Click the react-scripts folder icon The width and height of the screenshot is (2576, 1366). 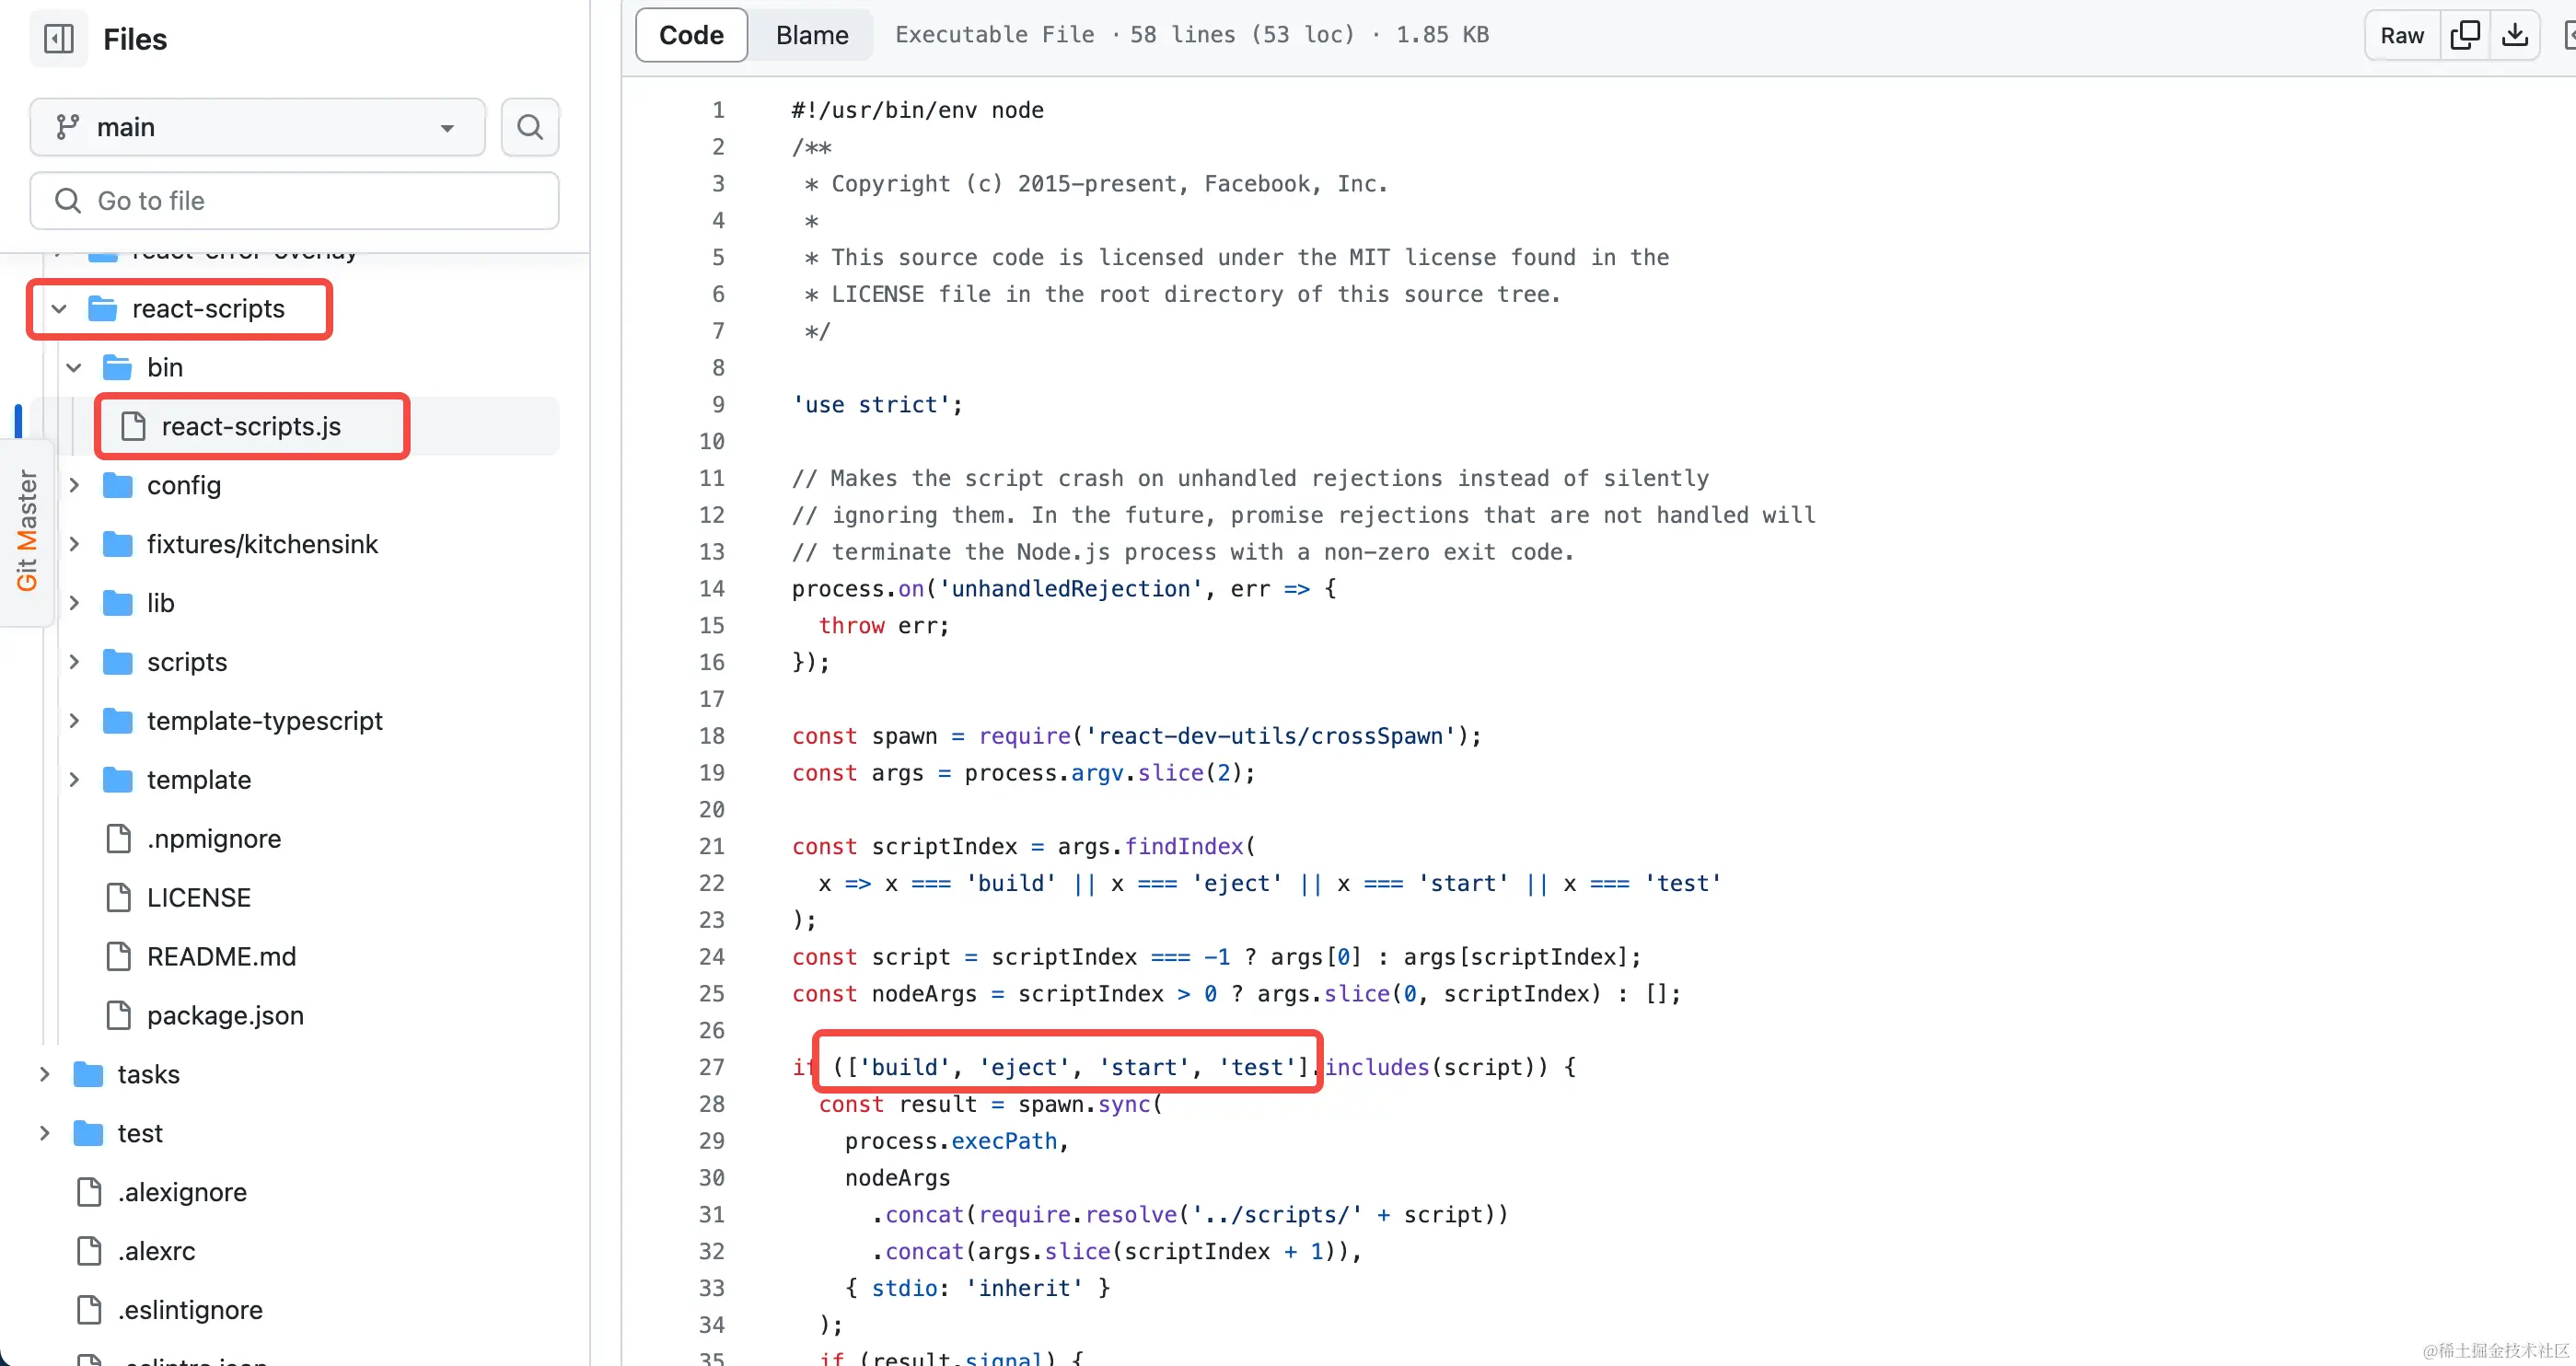(103, 309)
